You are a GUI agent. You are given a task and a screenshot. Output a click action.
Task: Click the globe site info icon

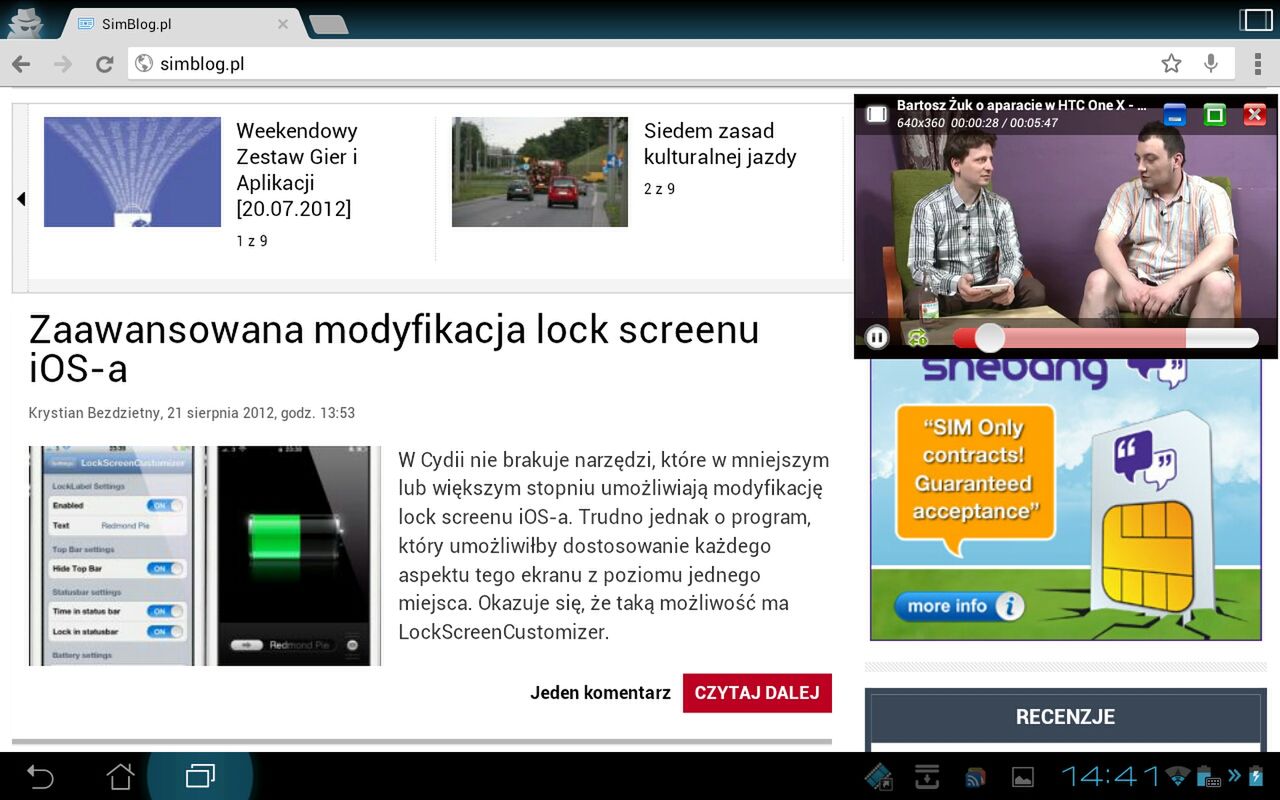click(144, 64)
